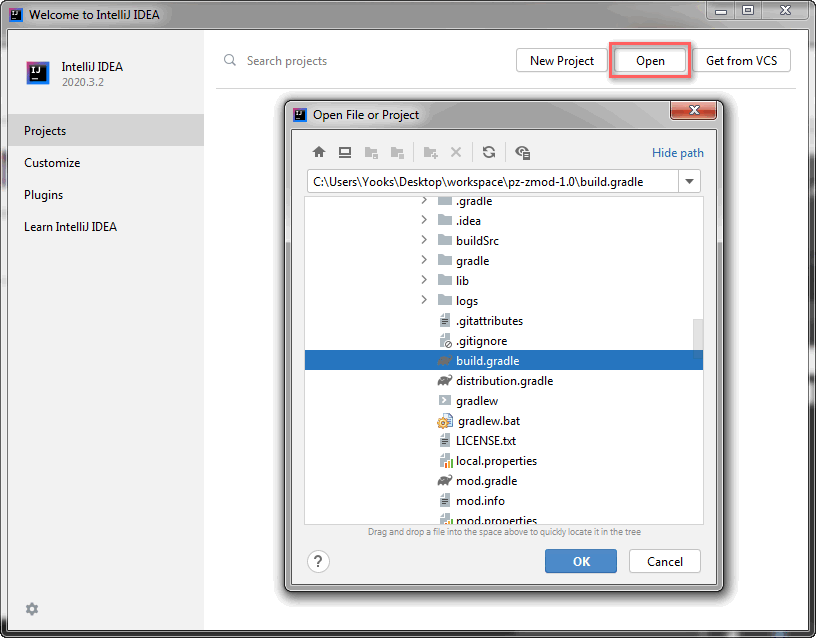
Task: Cancel the Open File dialog
Action: tap(665, 561)
